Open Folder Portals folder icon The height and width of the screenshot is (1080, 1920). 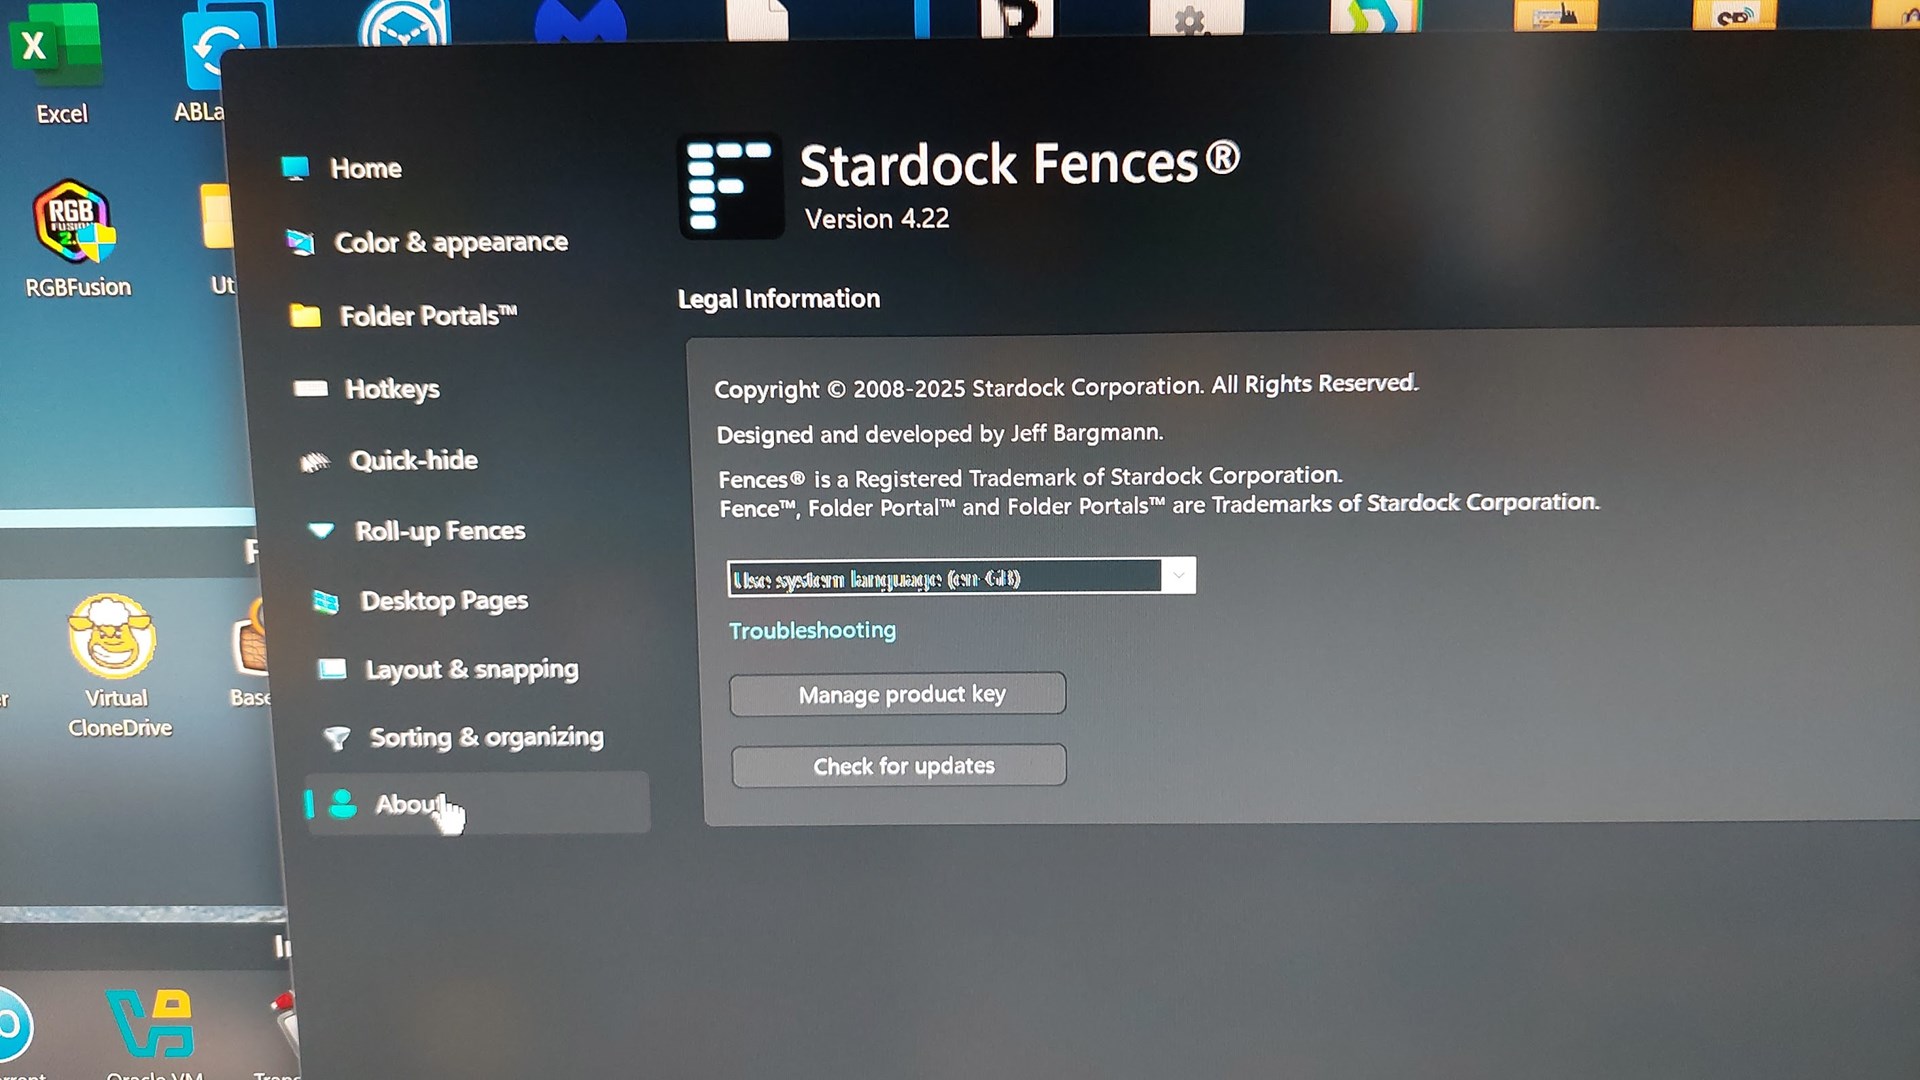click(305, 316)
